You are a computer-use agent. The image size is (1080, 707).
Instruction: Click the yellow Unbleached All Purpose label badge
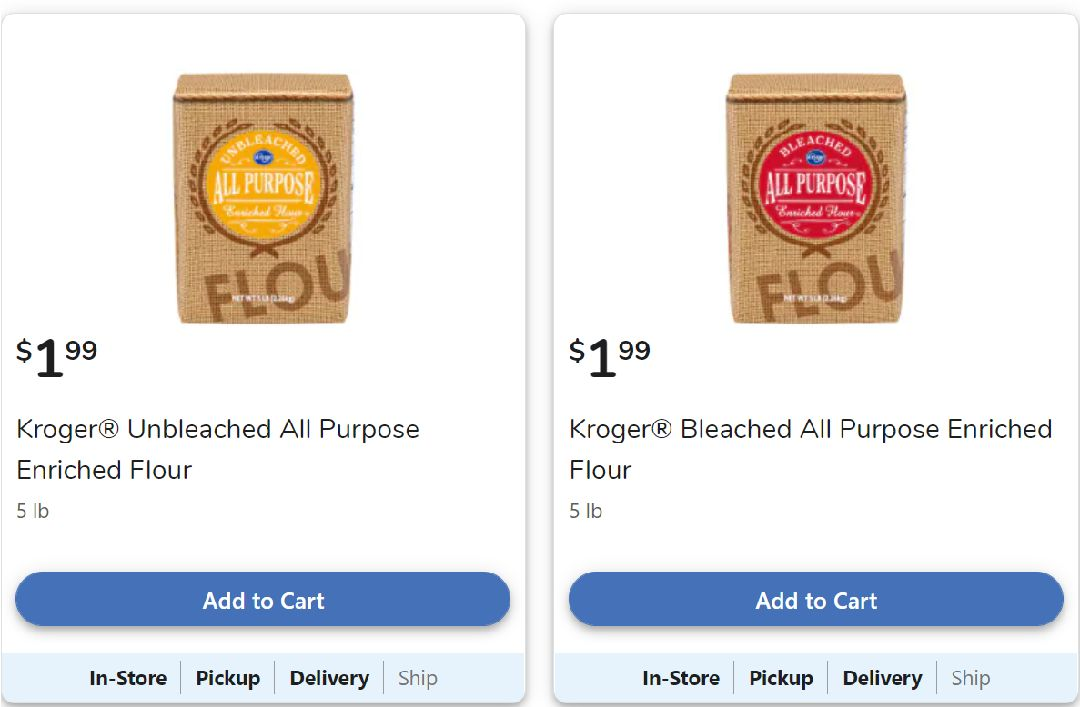(261, 183)
